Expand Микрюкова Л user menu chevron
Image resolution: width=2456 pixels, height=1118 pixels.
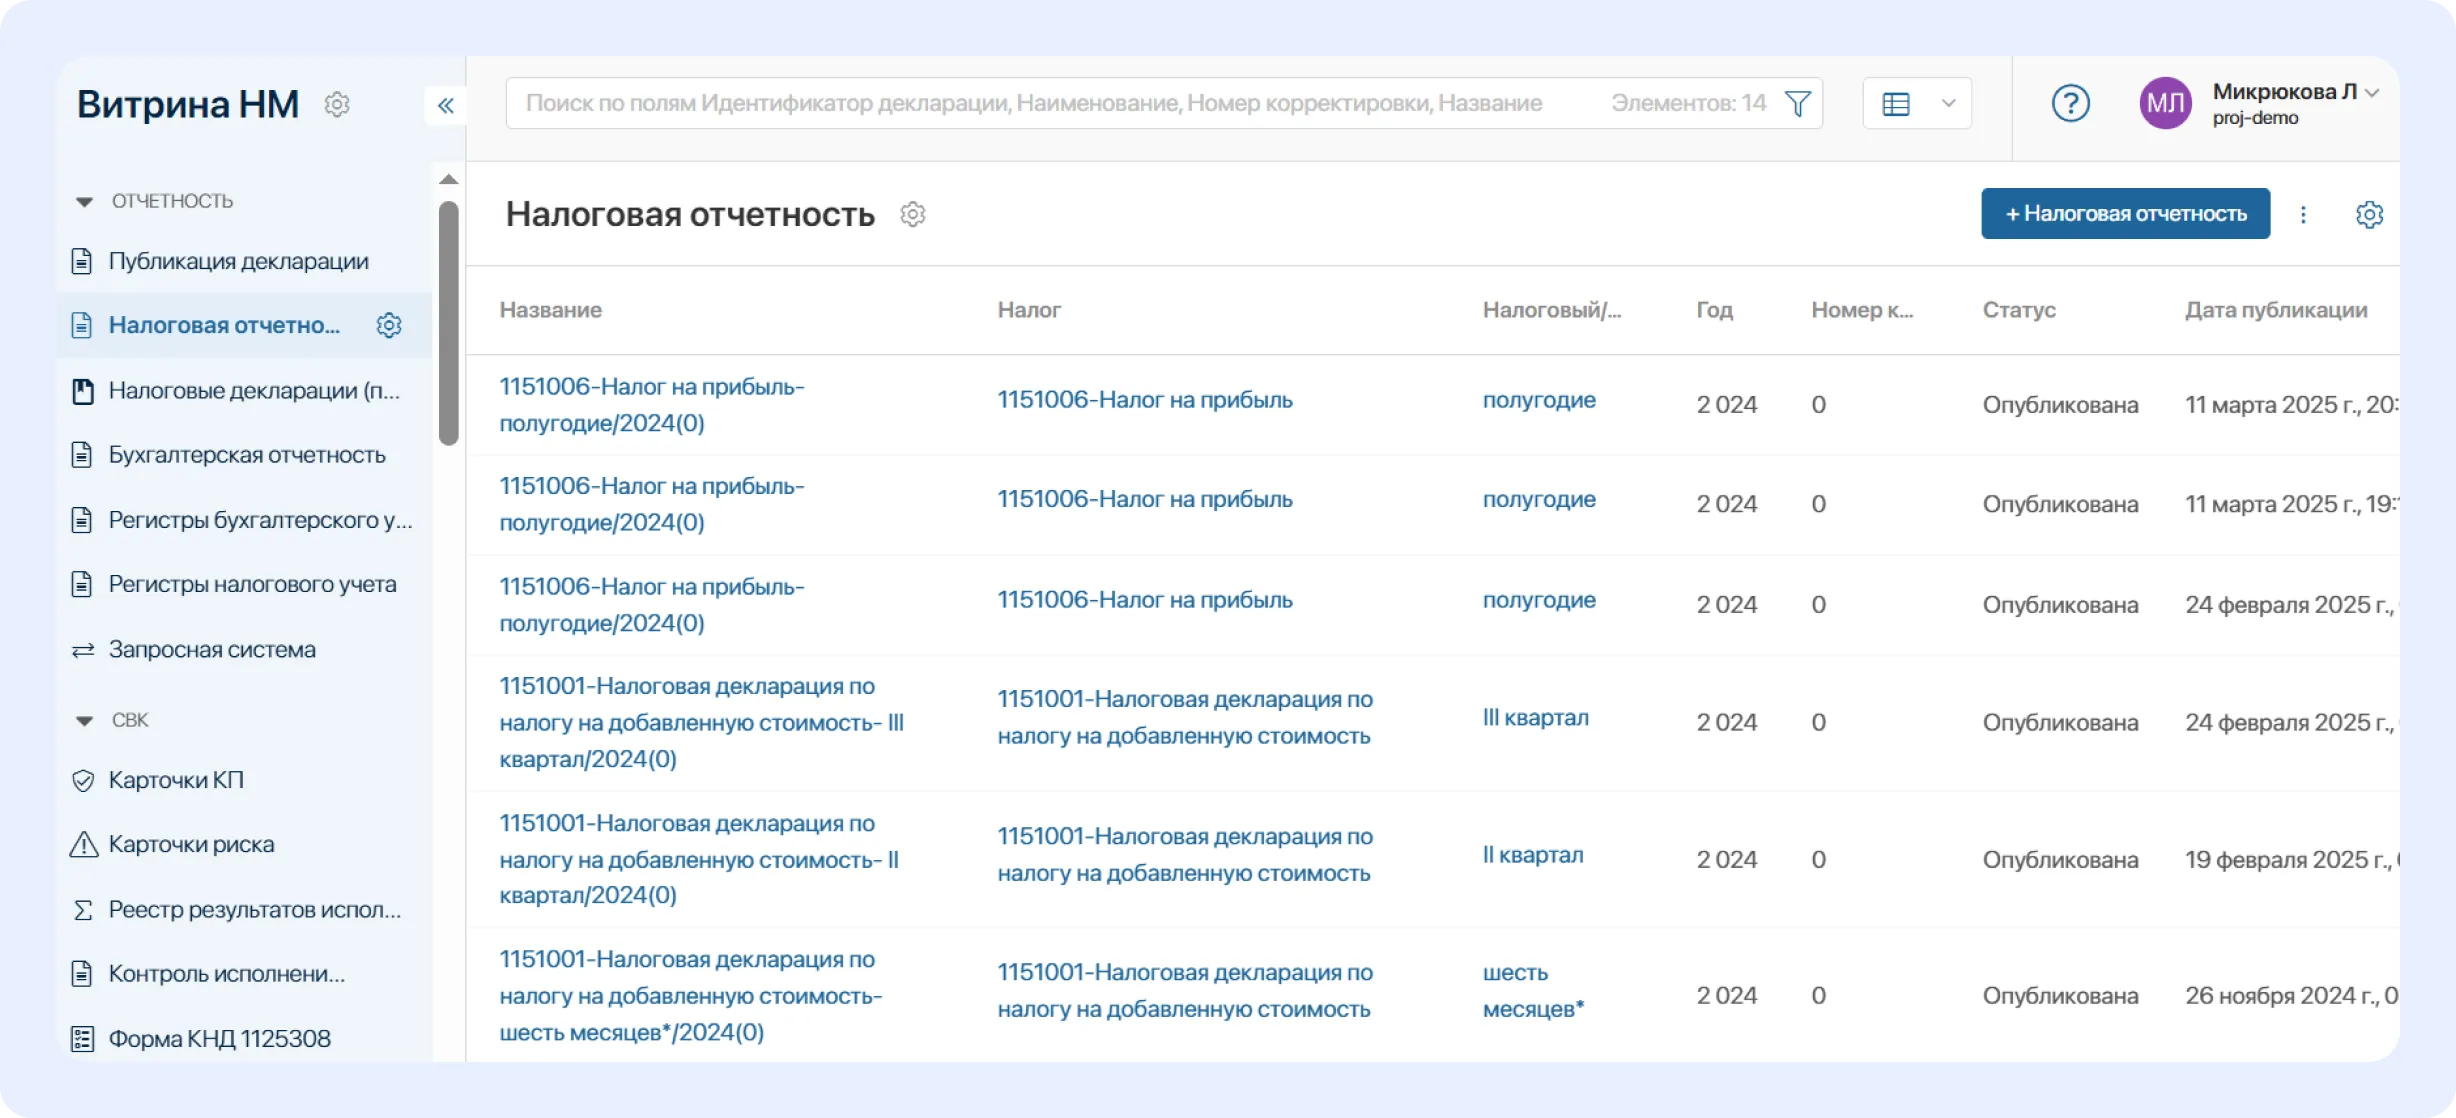click(2373, 92)
